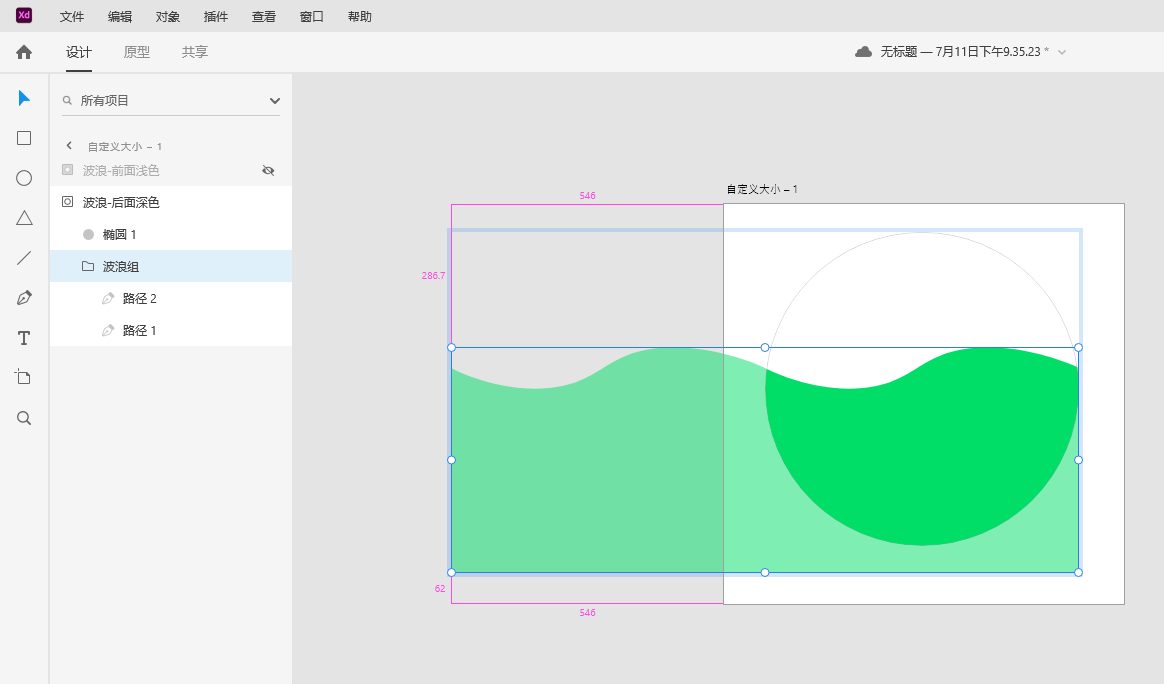
Task: Select the 波浪-后面深色 layer
Action: click(171, 202)
